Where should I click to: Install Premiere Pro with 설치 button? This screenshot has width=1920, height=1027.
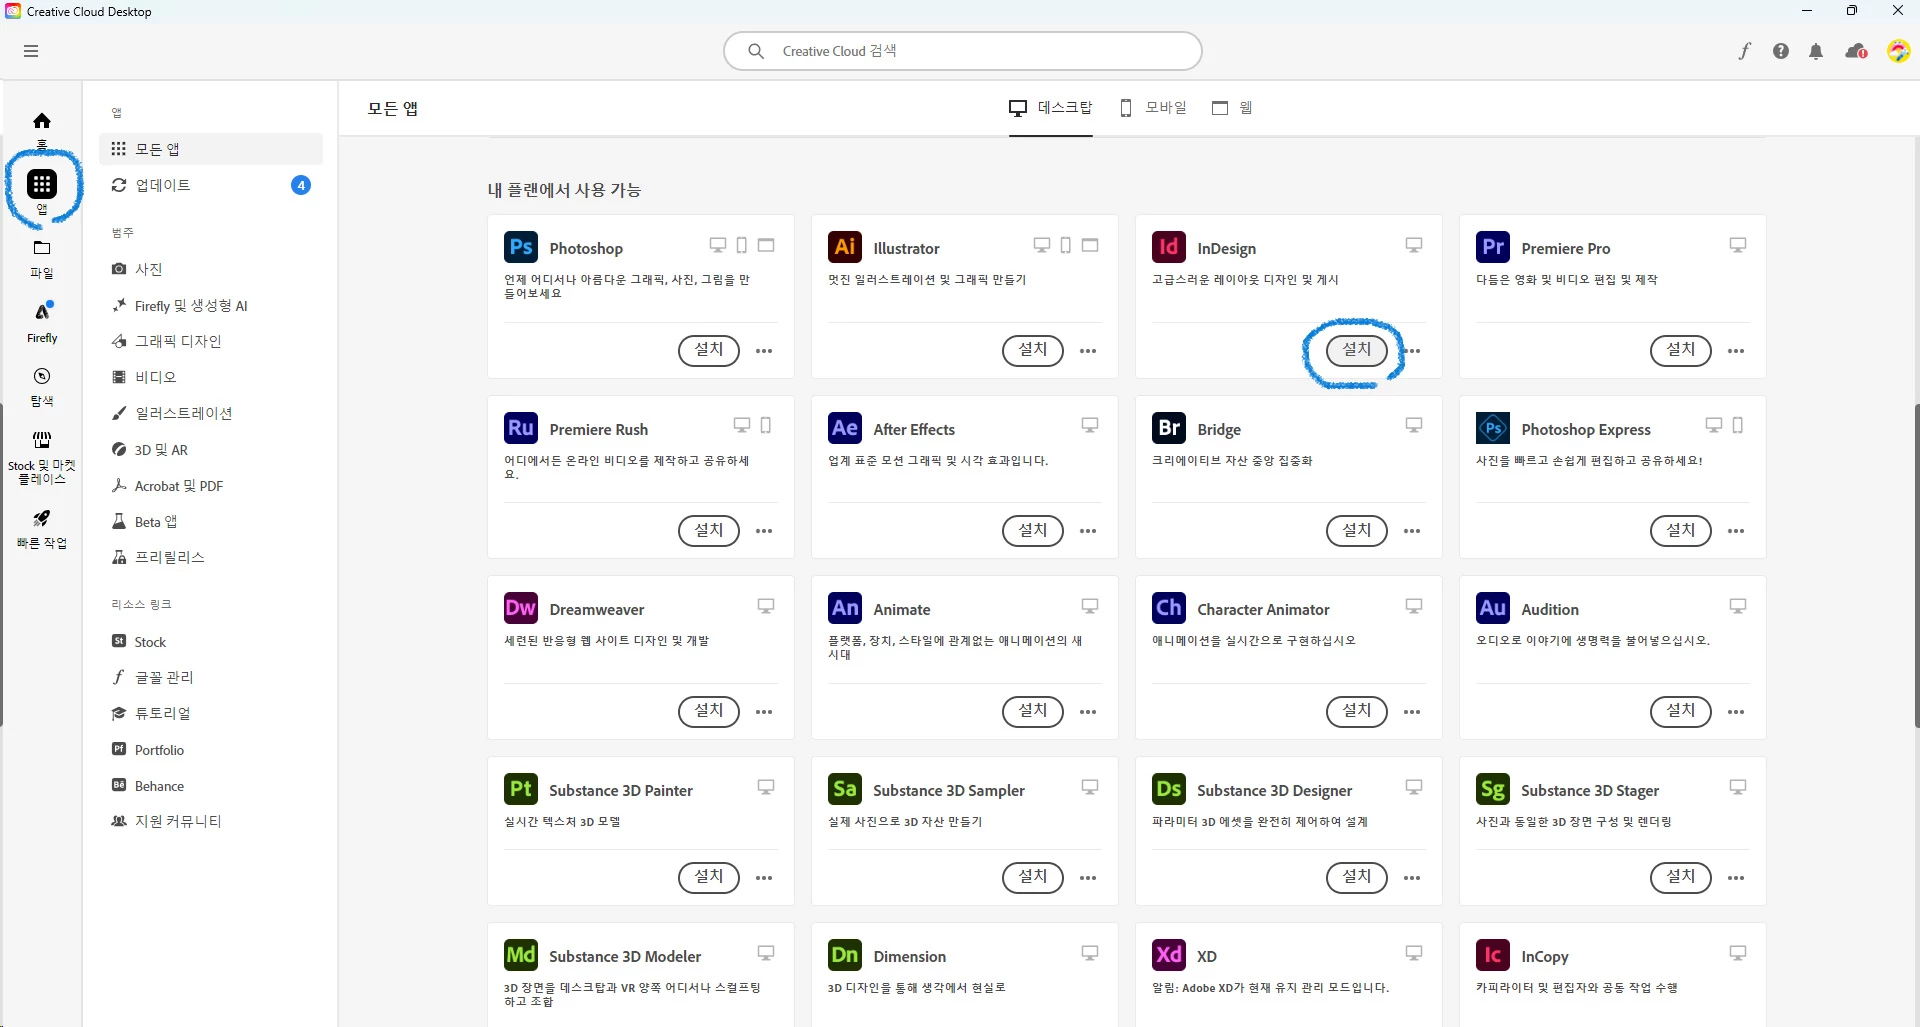click(1681, 350)
